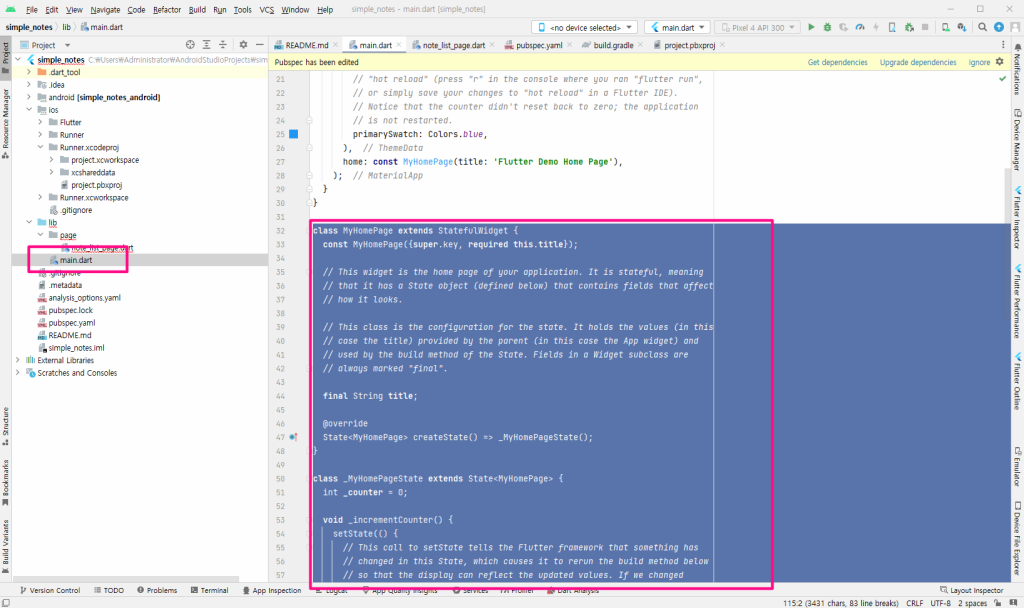Open the device selector dropdown
Screen dimensions: 1024x608
tap(584, 27)
